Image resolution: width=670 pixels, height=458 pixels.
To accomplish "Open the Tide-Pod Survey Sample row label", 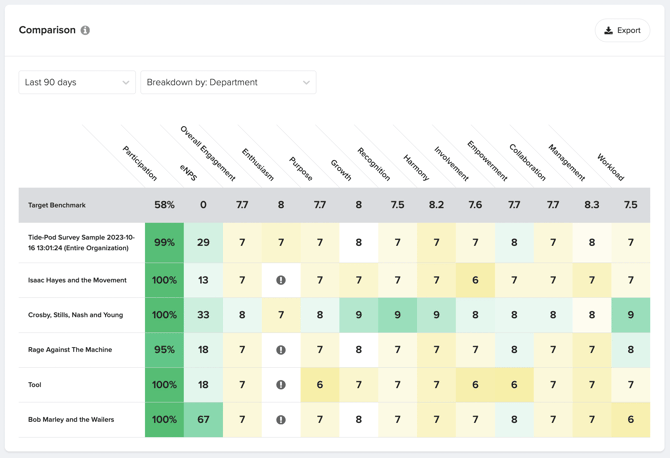I will (x=81, y=243).
